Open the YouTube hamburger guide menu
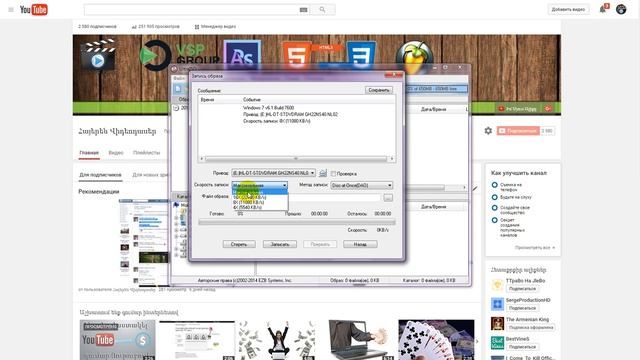 [x=11, y=9]
